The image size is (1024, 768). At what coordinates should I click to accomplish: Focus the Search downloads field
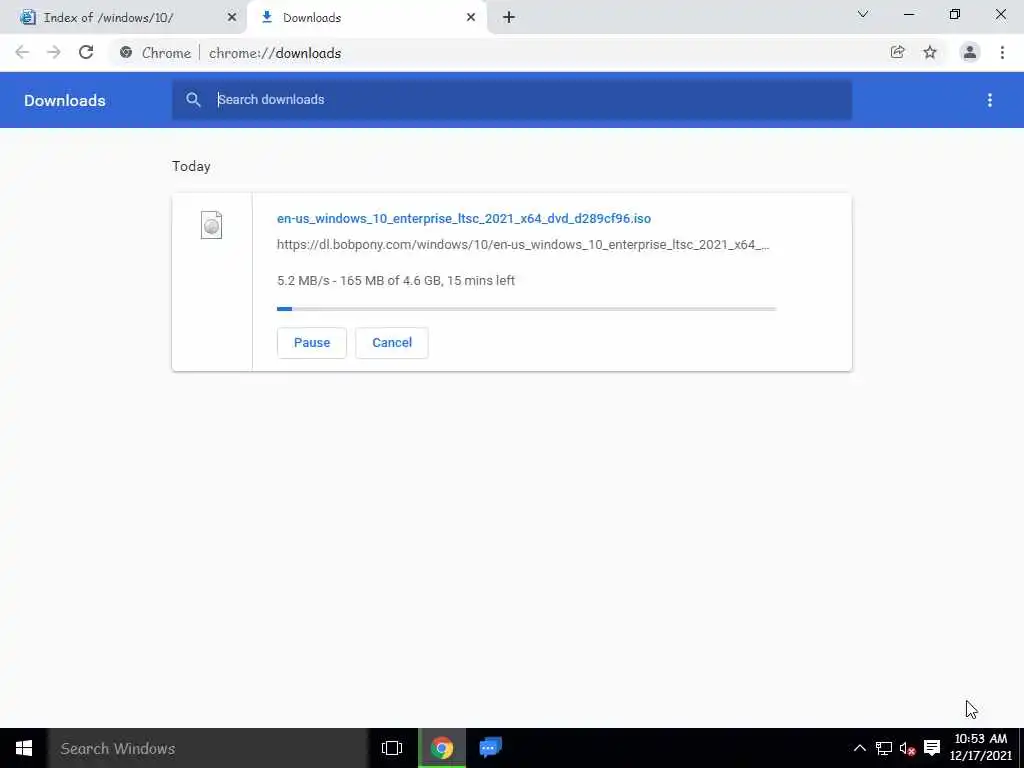(511, 99)
